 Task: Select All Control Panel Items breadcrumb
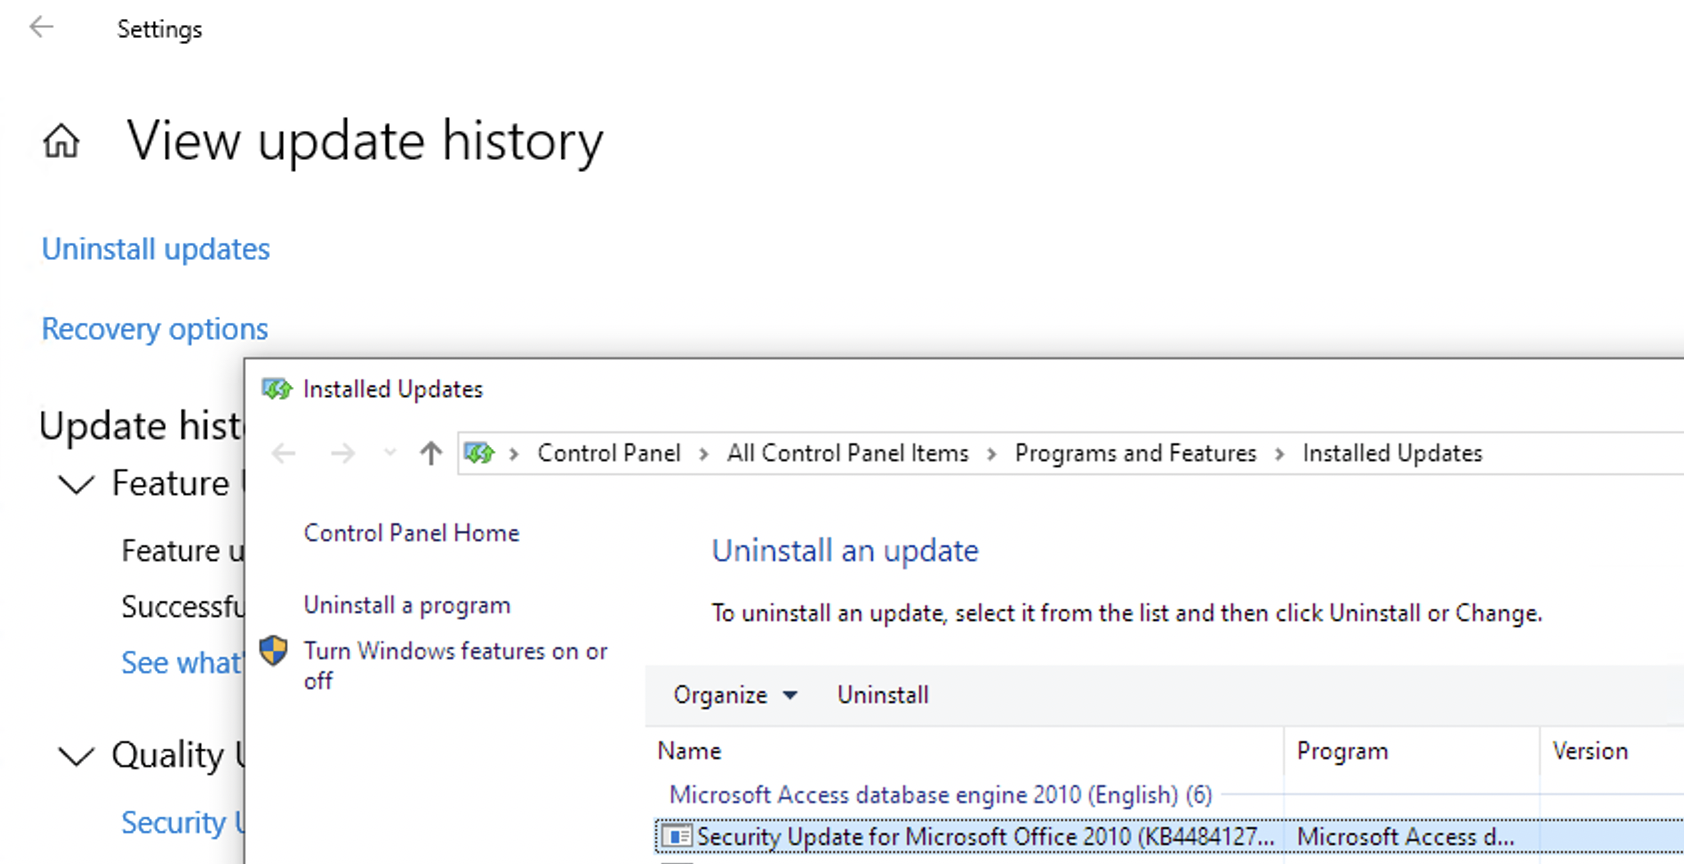[x=848, y=453]
